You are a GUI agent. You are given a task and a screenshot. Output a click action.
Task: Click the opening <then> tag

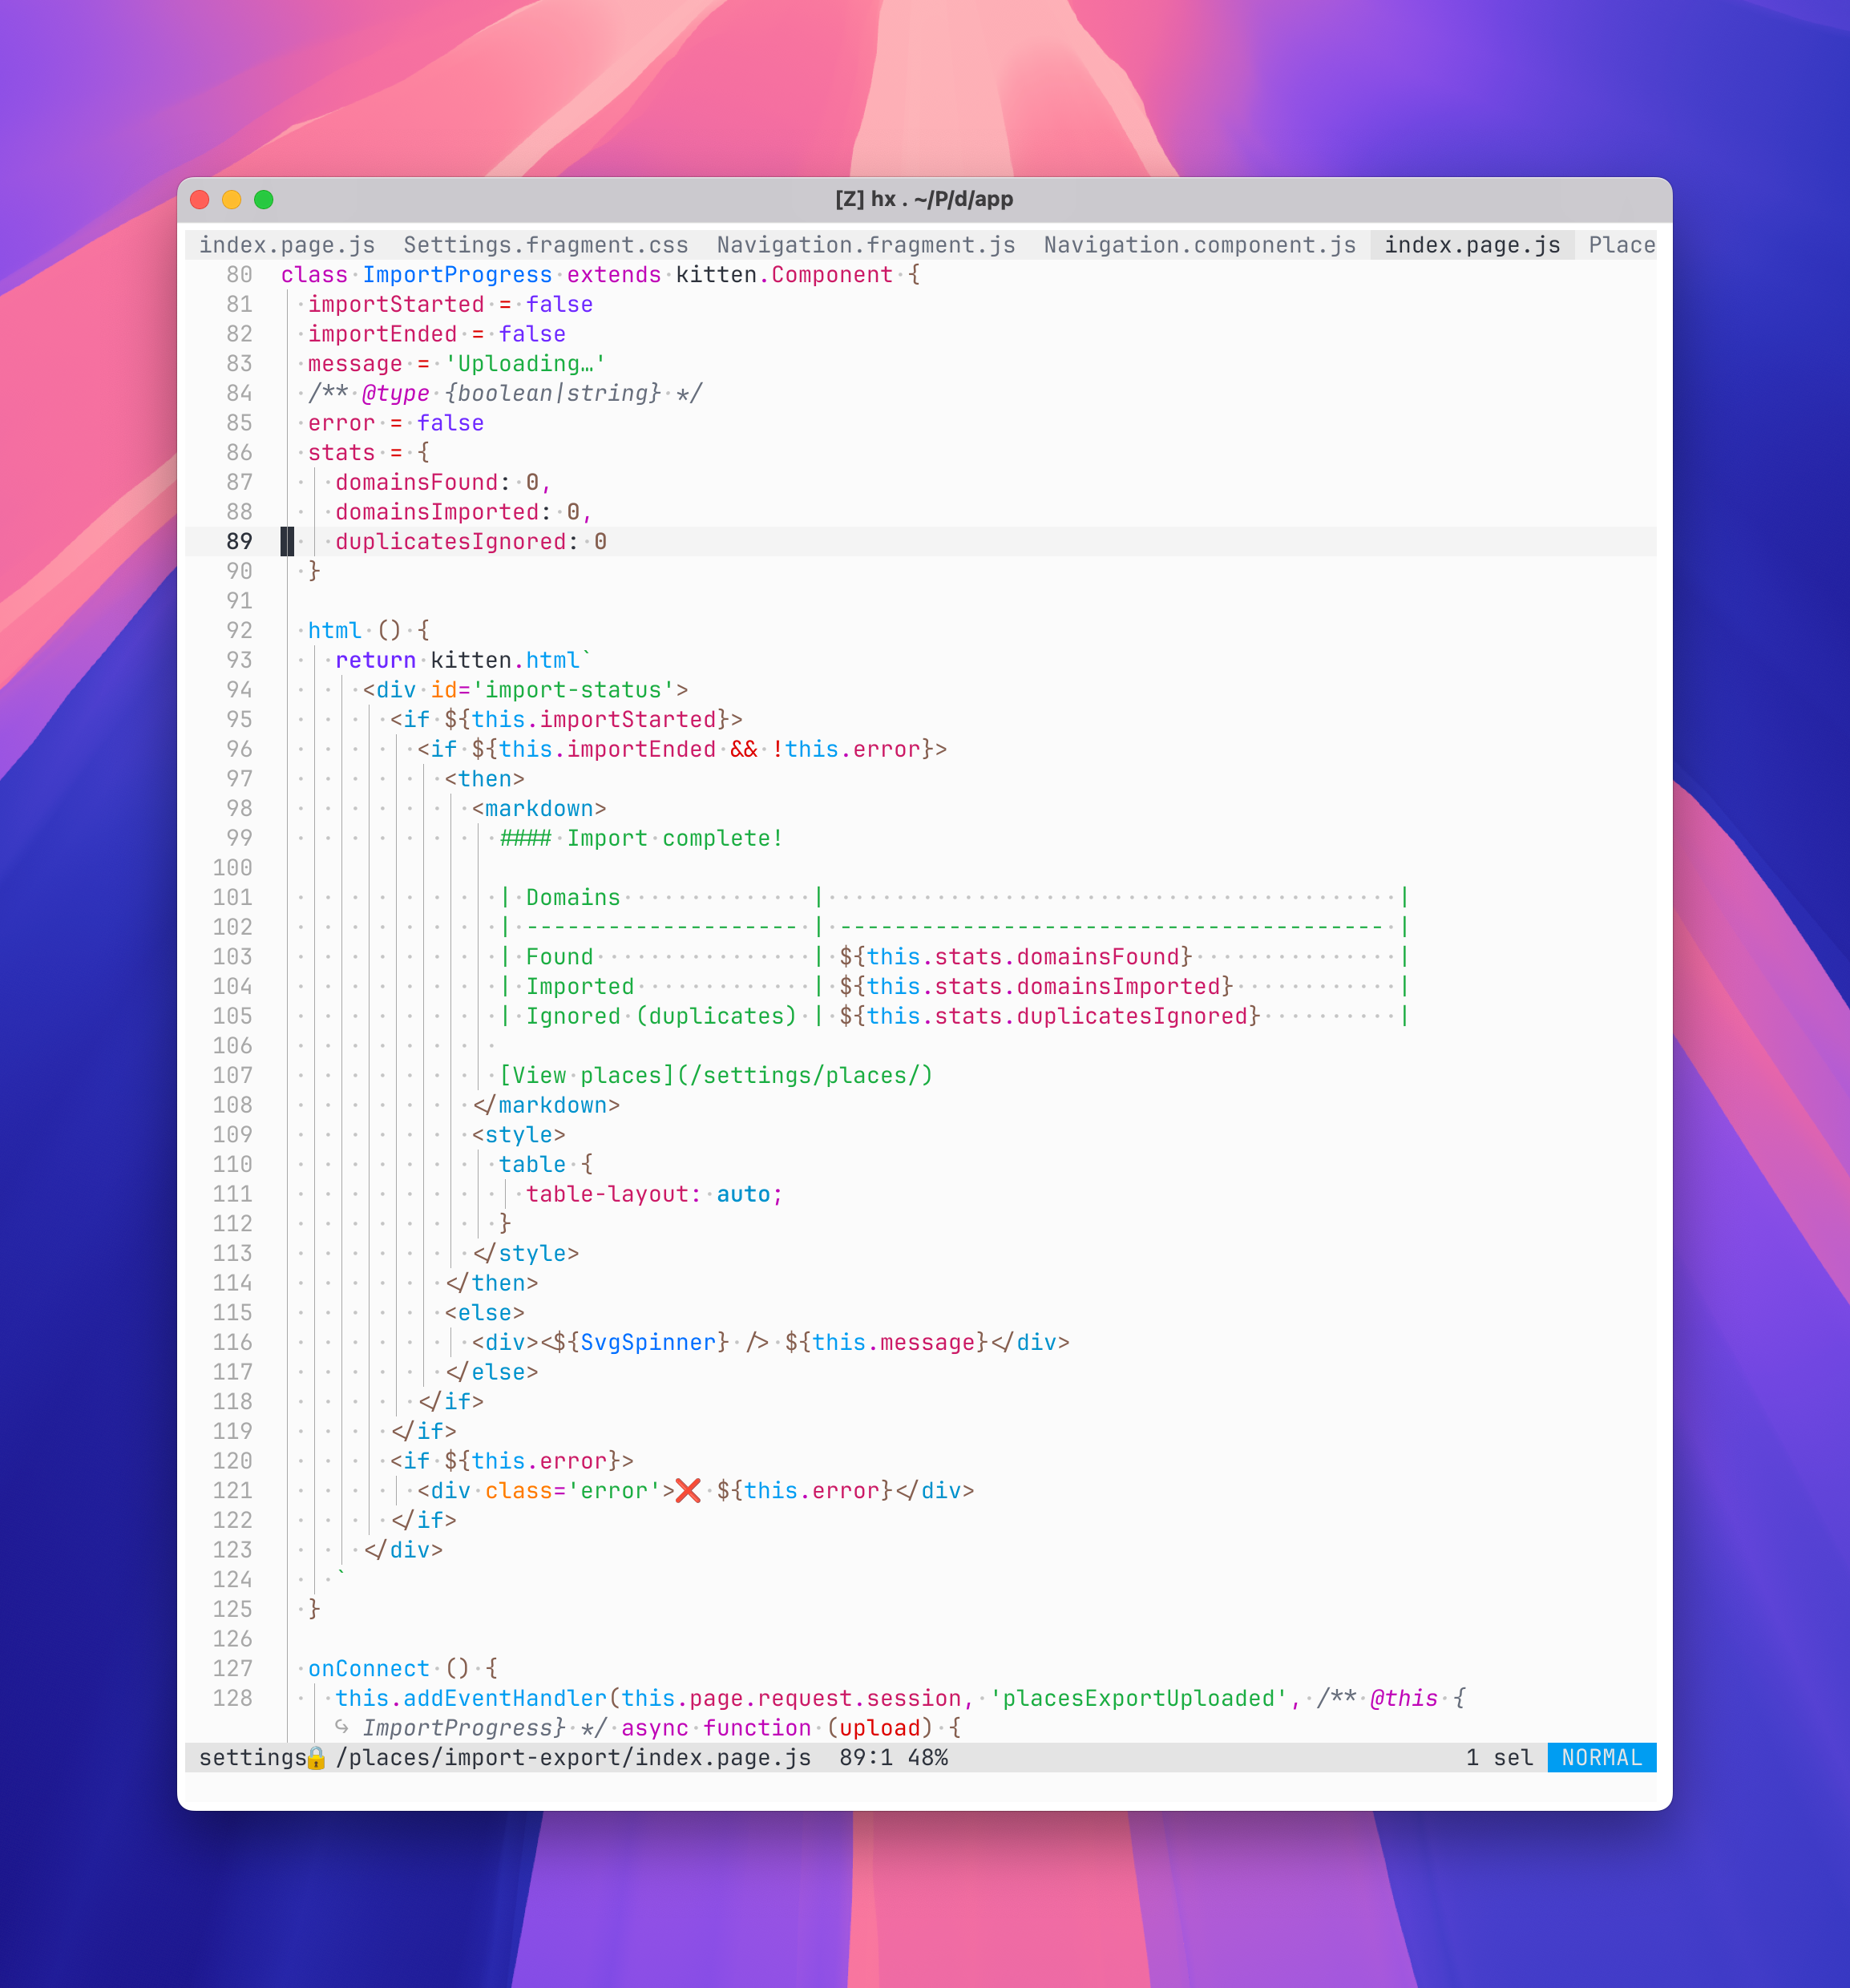coord(485,779)
